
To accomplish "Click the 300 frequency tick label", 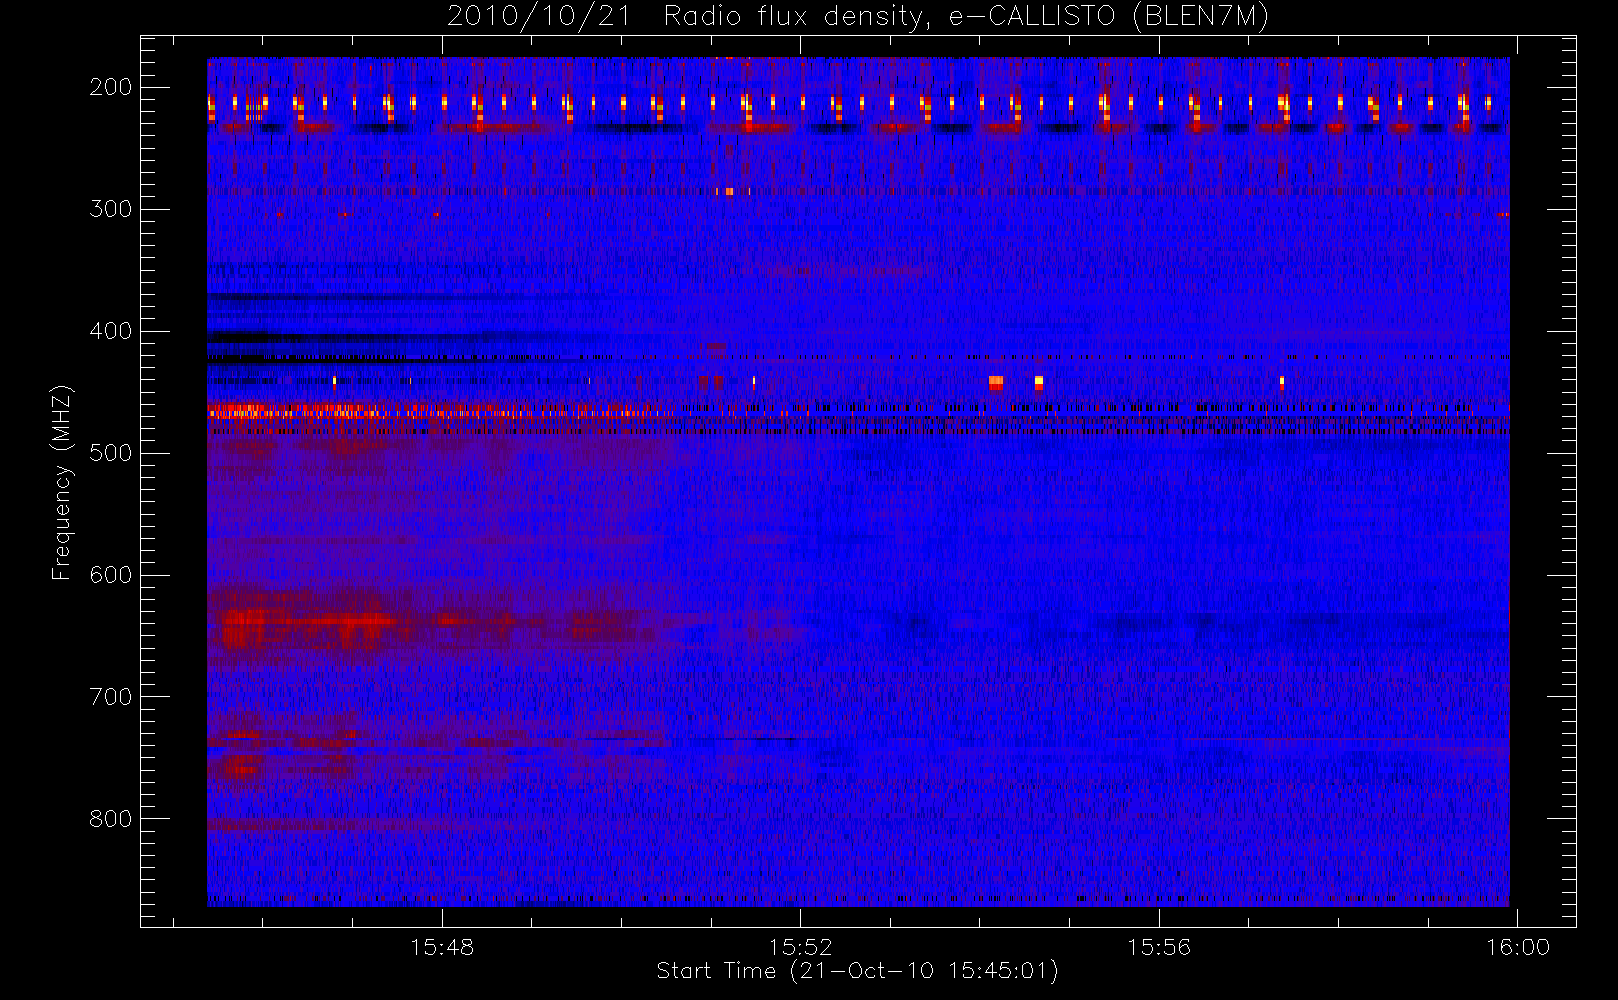I will 111,209.
